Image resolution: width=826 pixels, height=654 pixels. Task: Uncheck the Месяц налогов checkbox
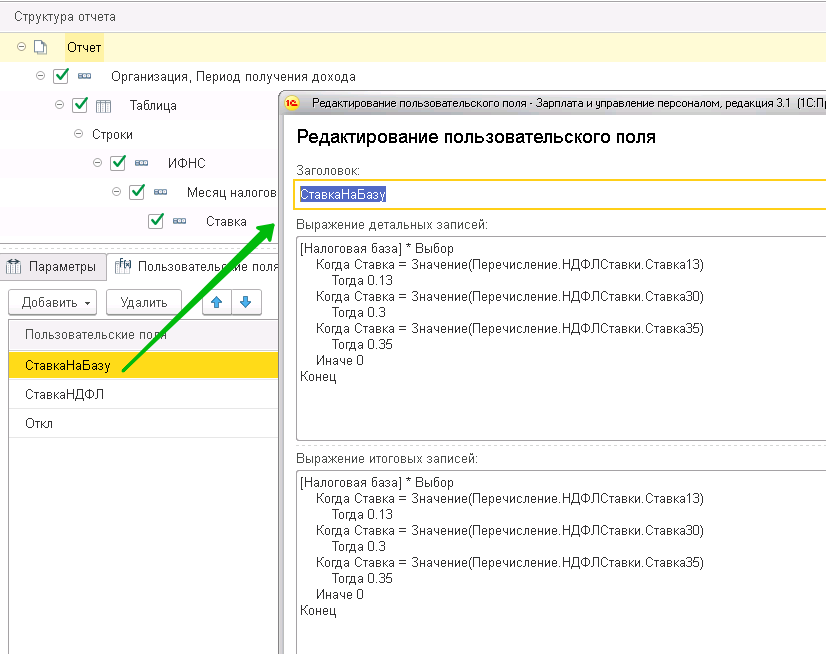click(137, 192)
